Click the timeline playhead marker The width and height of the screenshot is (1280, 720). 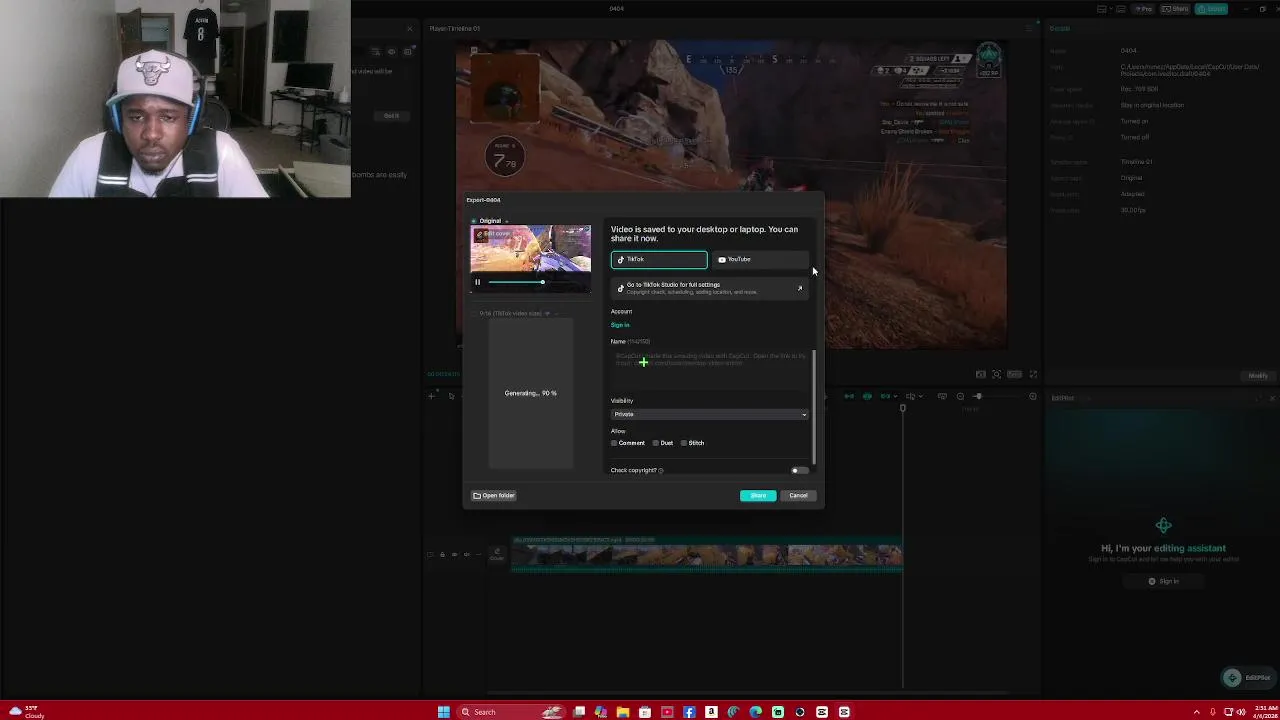click(x=902, y=407)
